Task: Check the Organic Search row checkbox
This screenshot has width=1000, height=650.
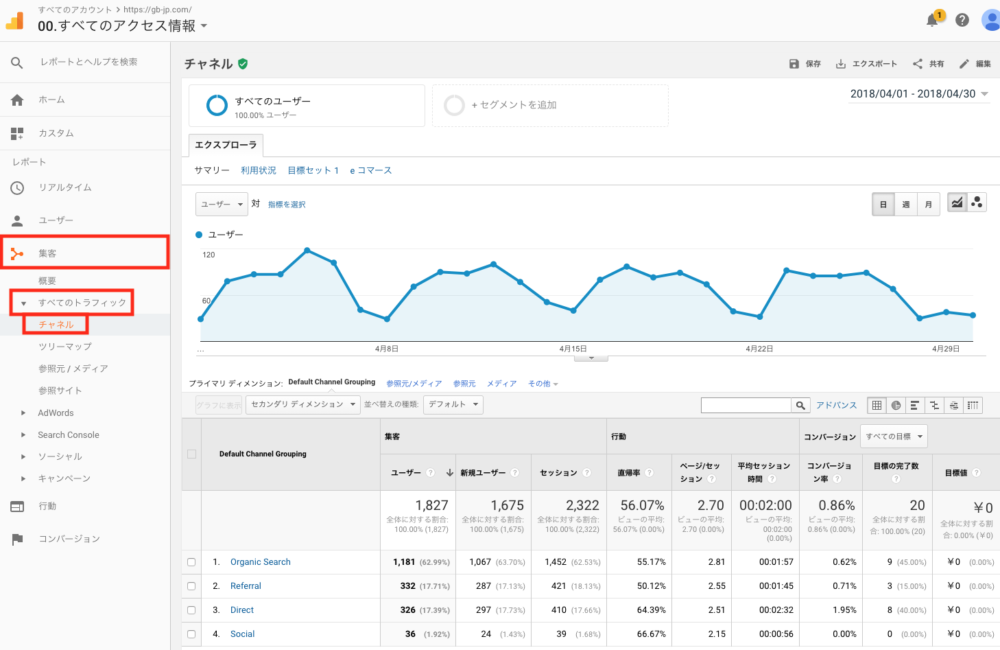Action: [192, 562]
